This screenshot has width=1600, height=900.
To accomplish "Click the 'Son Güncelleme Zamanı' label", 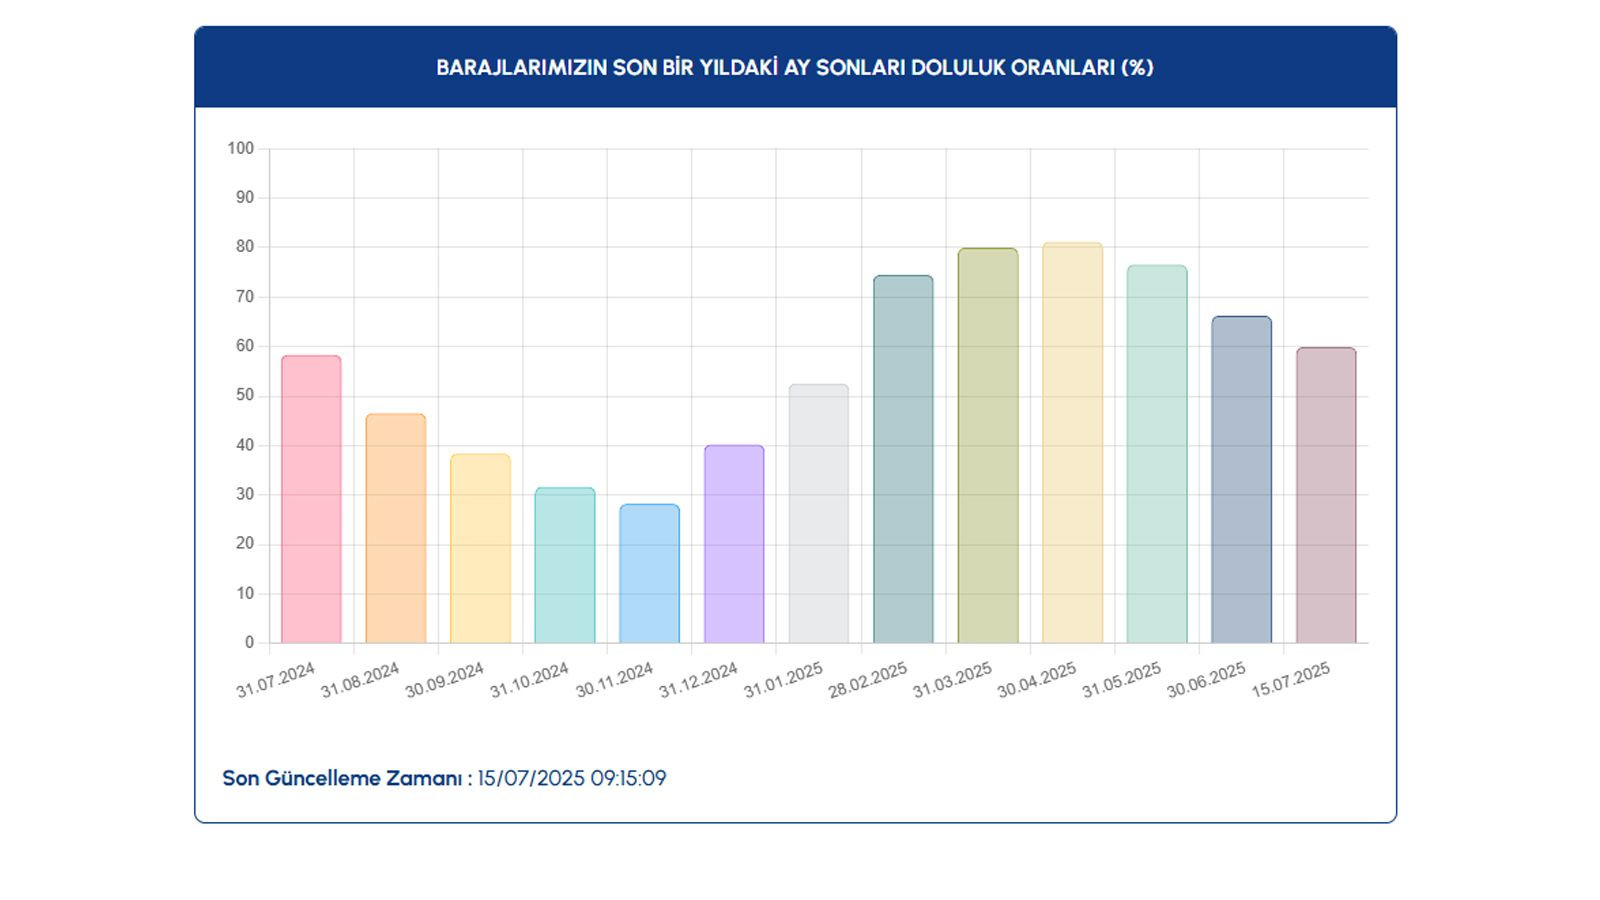I will (x=347, y=778).
